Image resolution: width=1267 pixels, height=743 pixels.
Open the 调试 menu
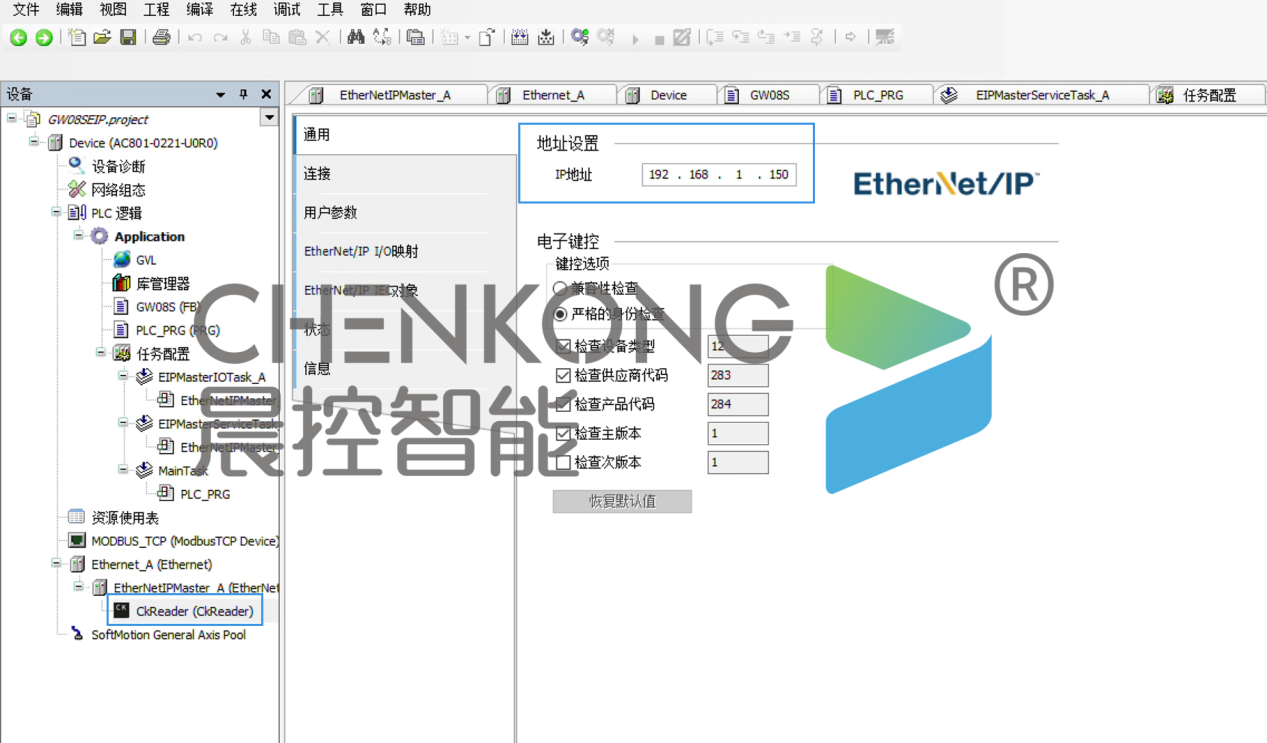pos(287,10)
